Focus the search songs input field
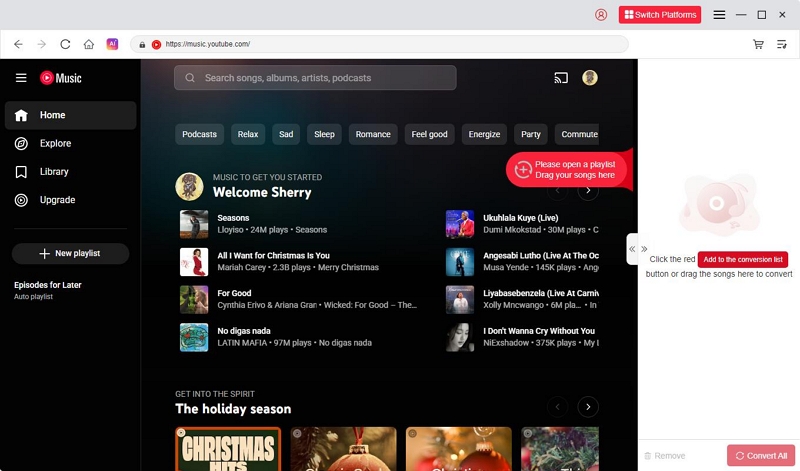 (315, 78)
